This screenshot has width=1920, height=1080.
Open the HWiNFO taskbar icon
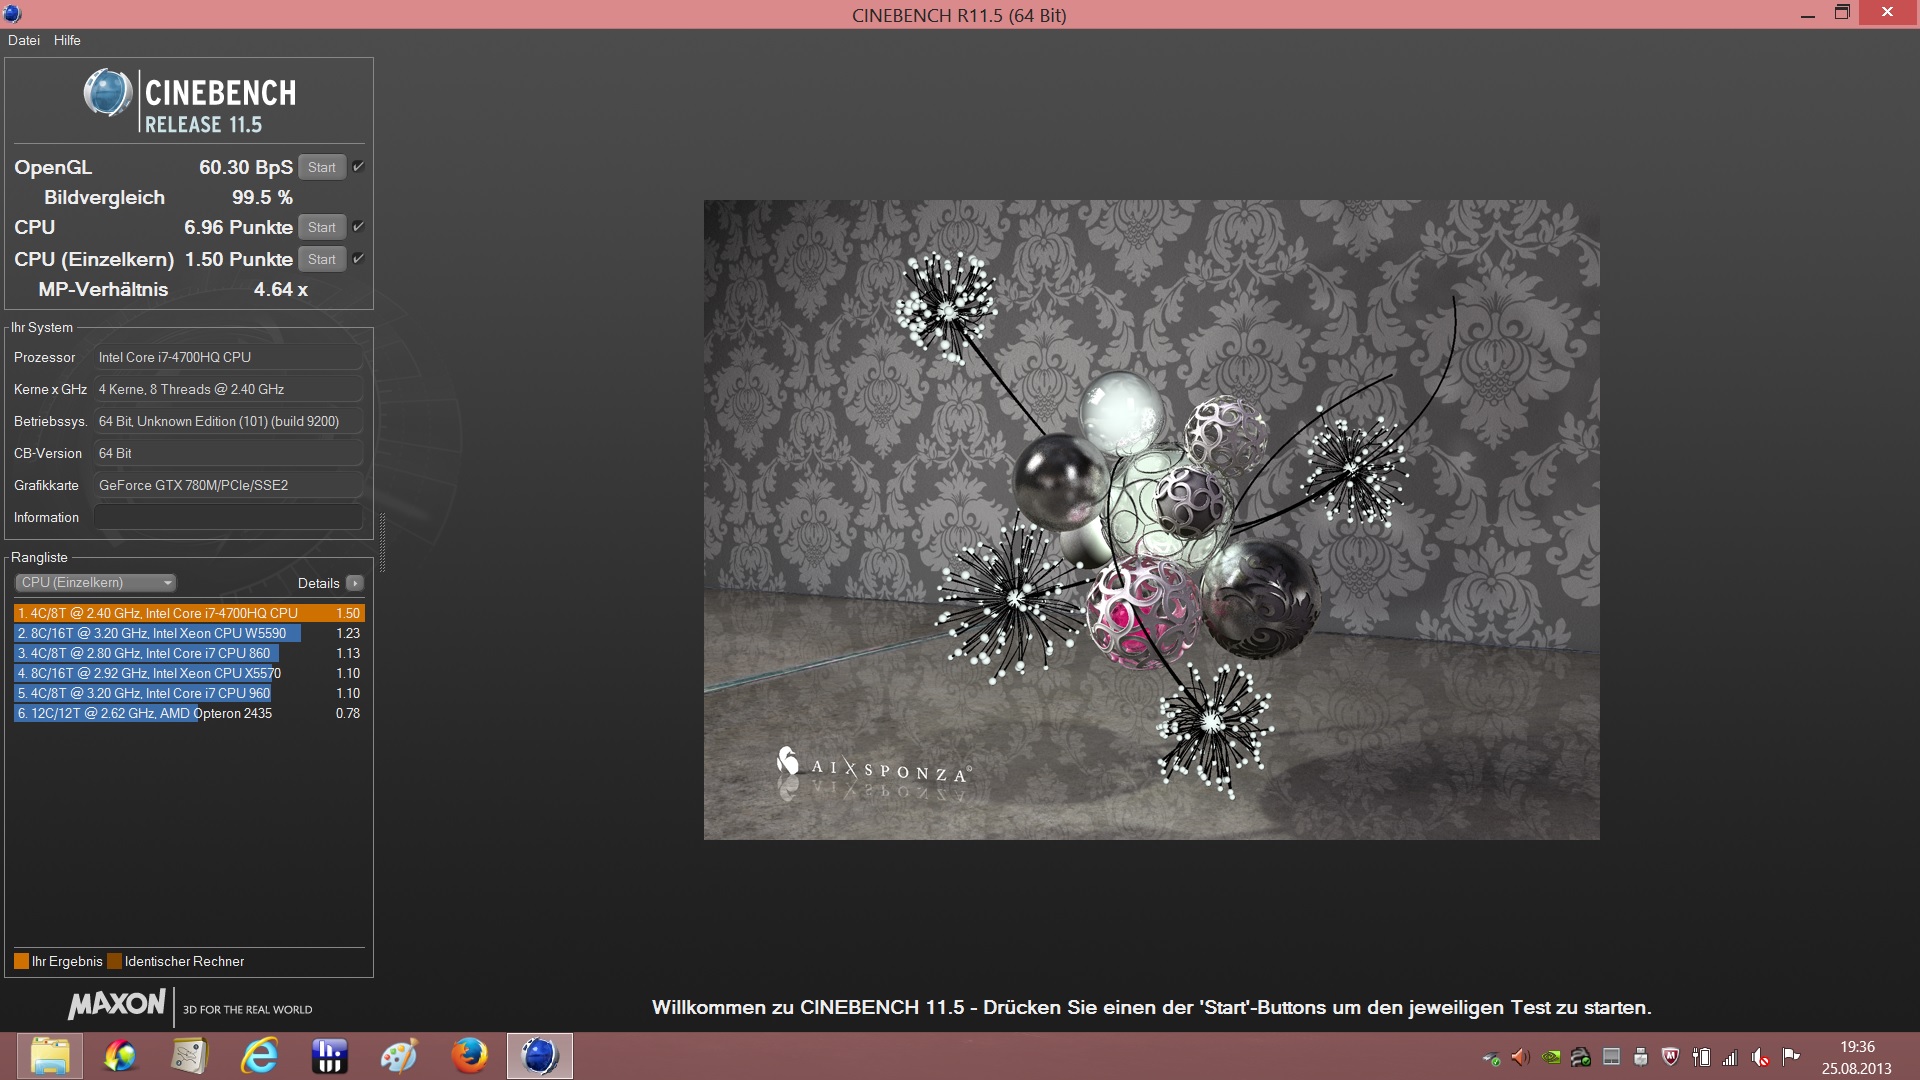(x=329, y=1056)
